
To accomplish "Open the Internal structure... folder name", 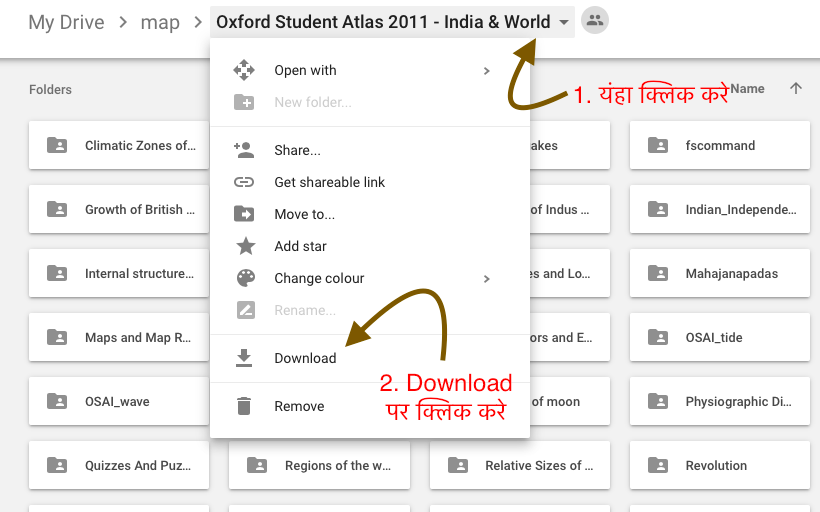I will 139,274.
